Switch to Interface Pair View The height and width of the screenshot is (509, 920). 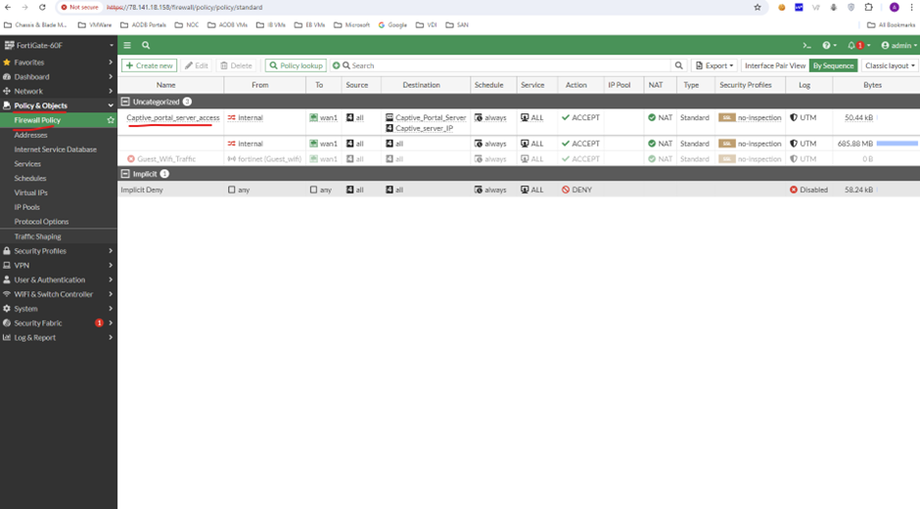[x=775, y=66]
